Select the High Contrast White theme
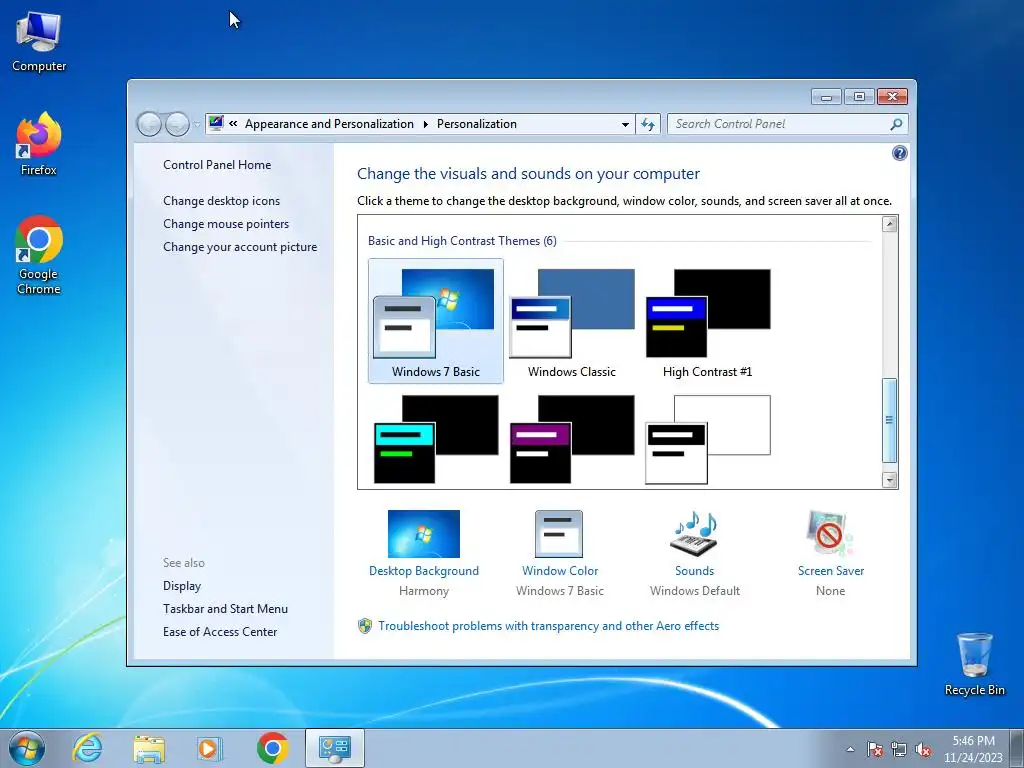 pos(707,439)
